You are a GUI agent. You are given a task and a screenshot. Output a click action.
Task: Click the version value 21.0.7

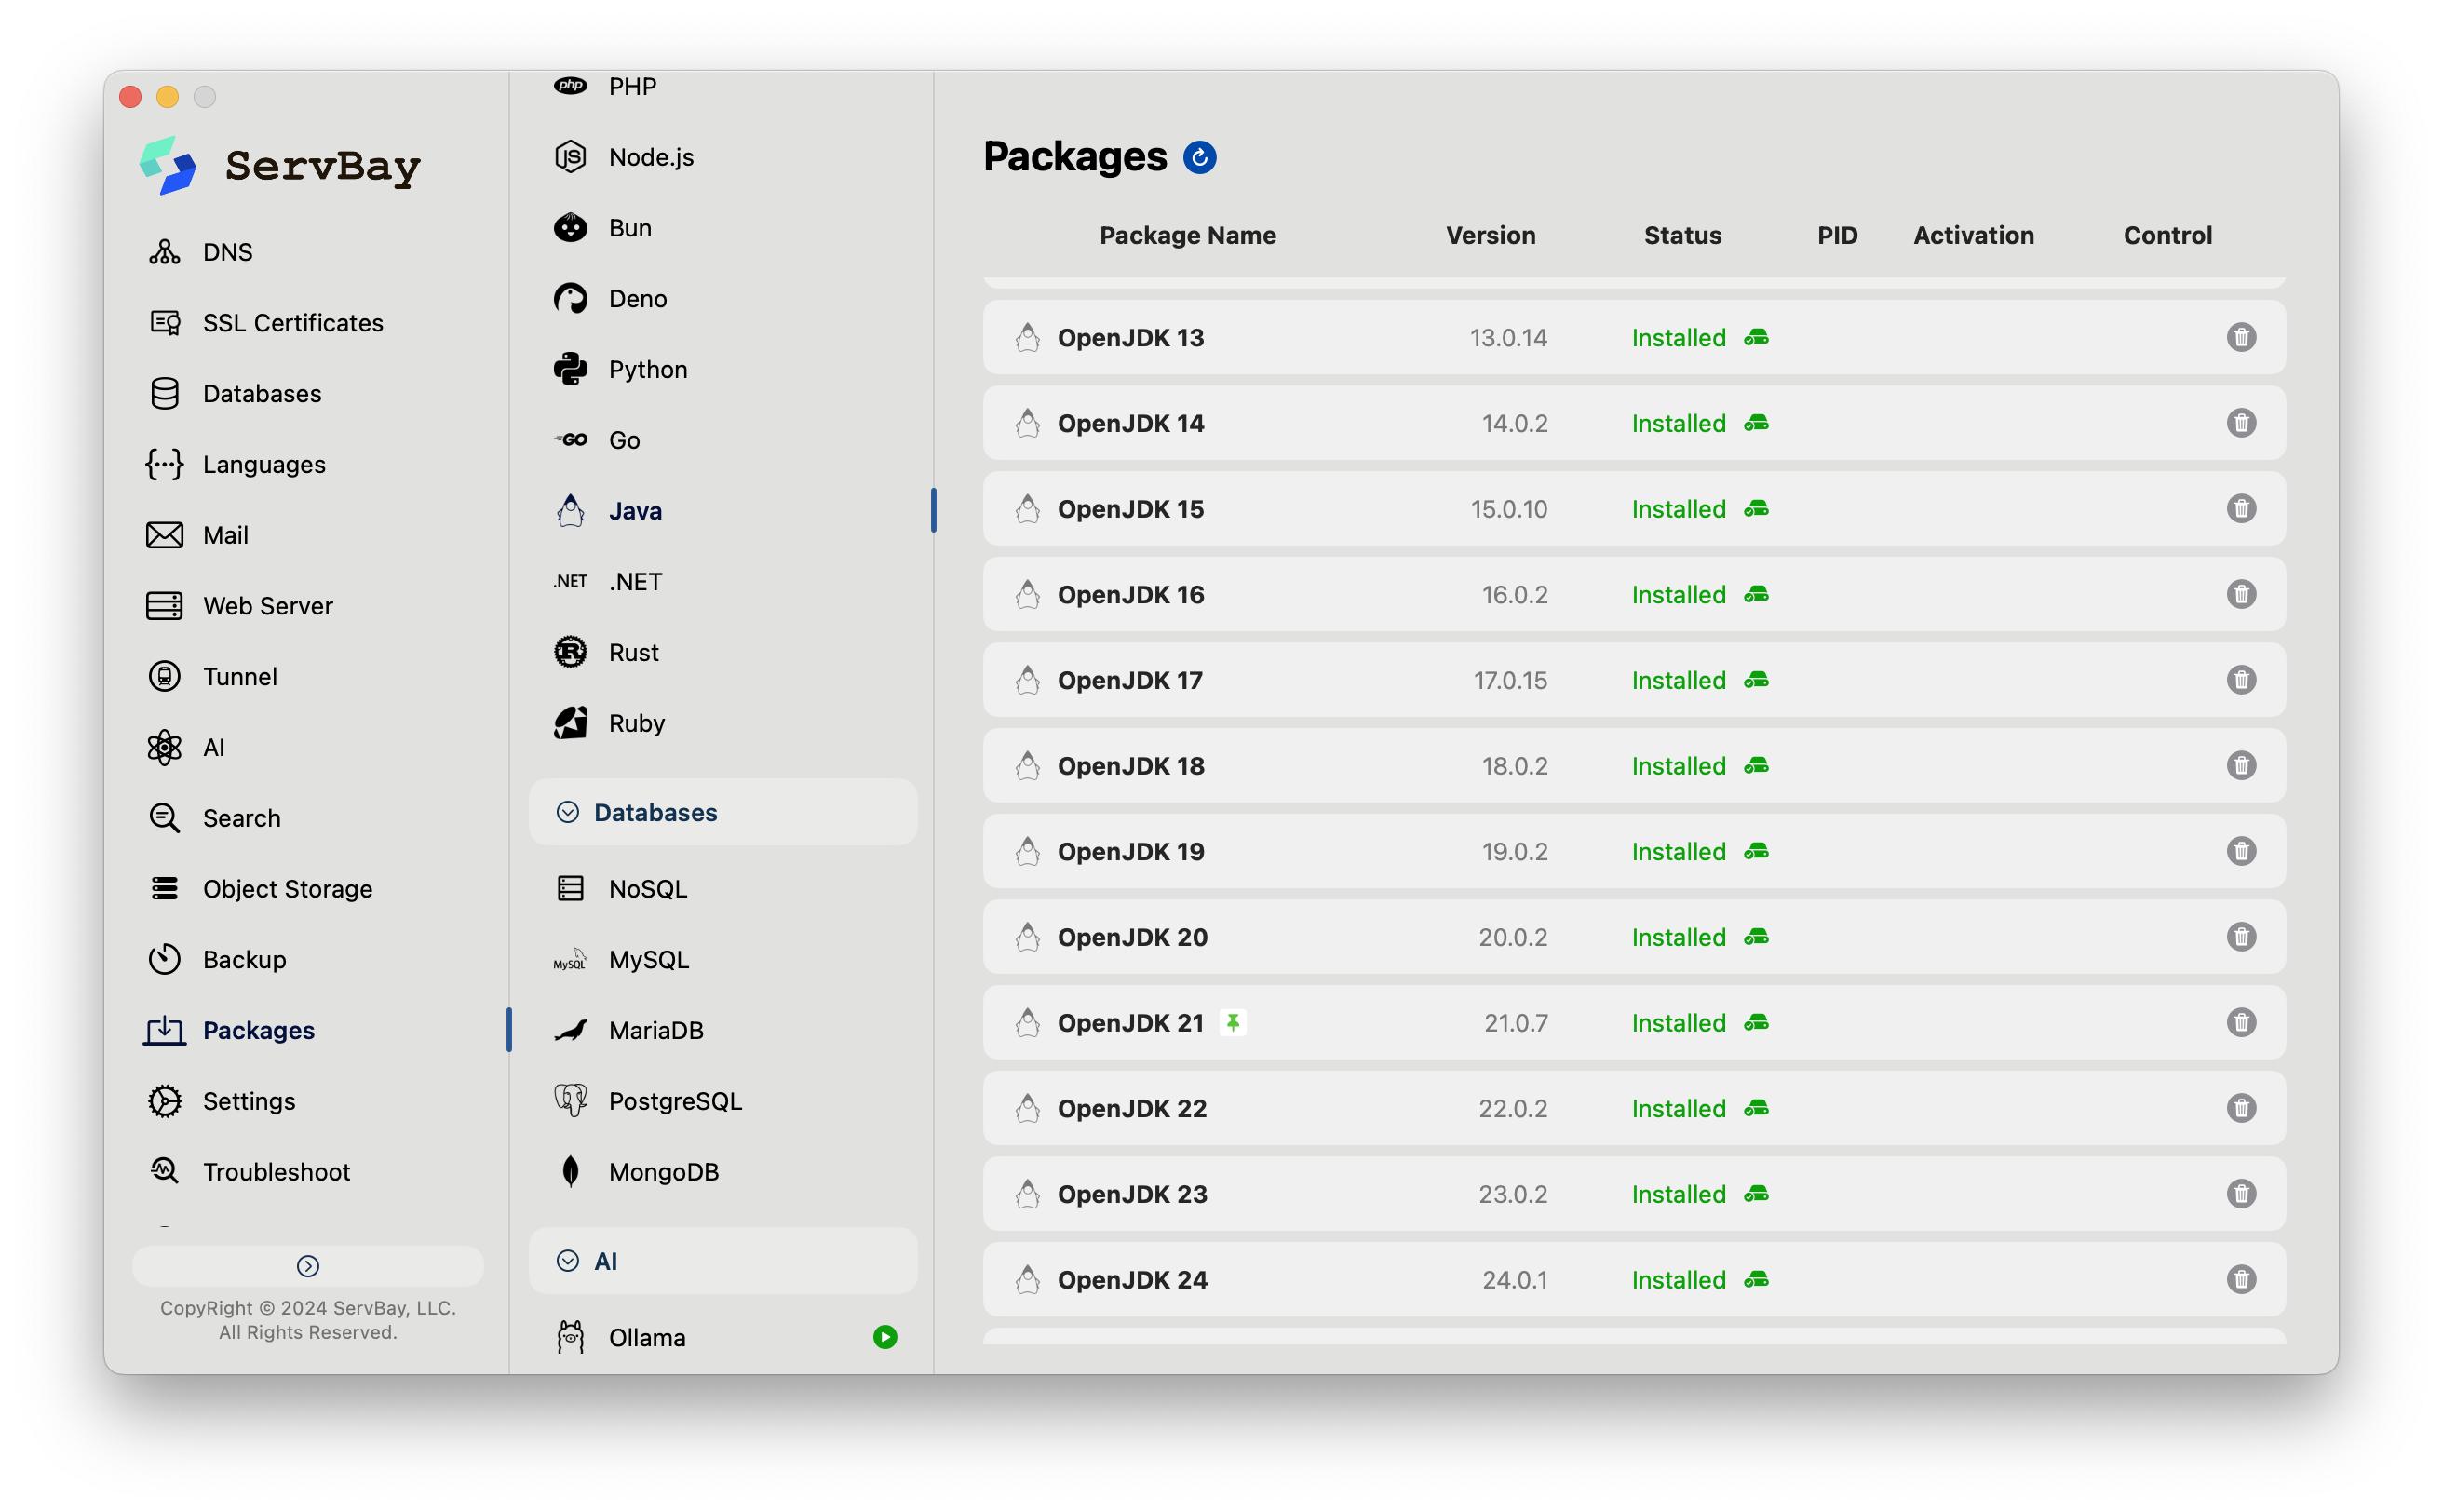pyautogui.click(x=1515, y=1023)
